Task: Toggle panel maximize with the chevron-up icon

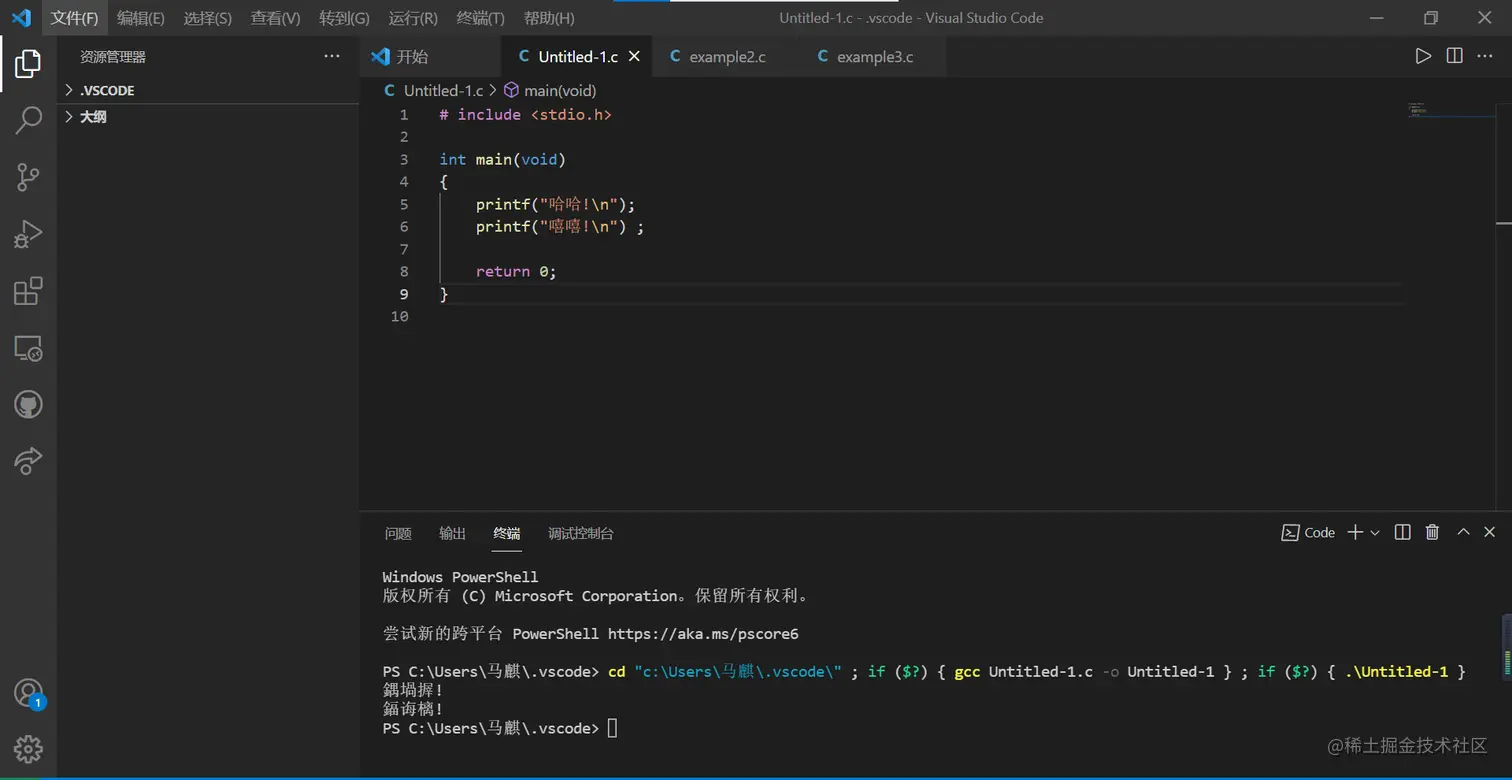Action: point(1462,532)
